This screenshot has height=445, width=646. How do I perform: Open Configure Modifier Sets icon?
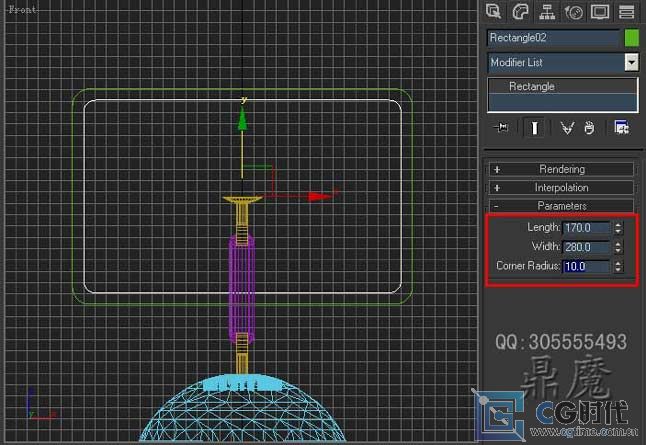click(x=621, y=128)
